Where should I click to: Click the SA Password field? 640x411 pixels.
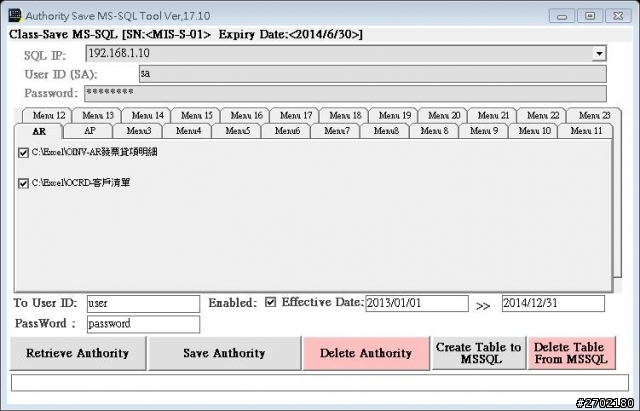[x=345, y=93]
